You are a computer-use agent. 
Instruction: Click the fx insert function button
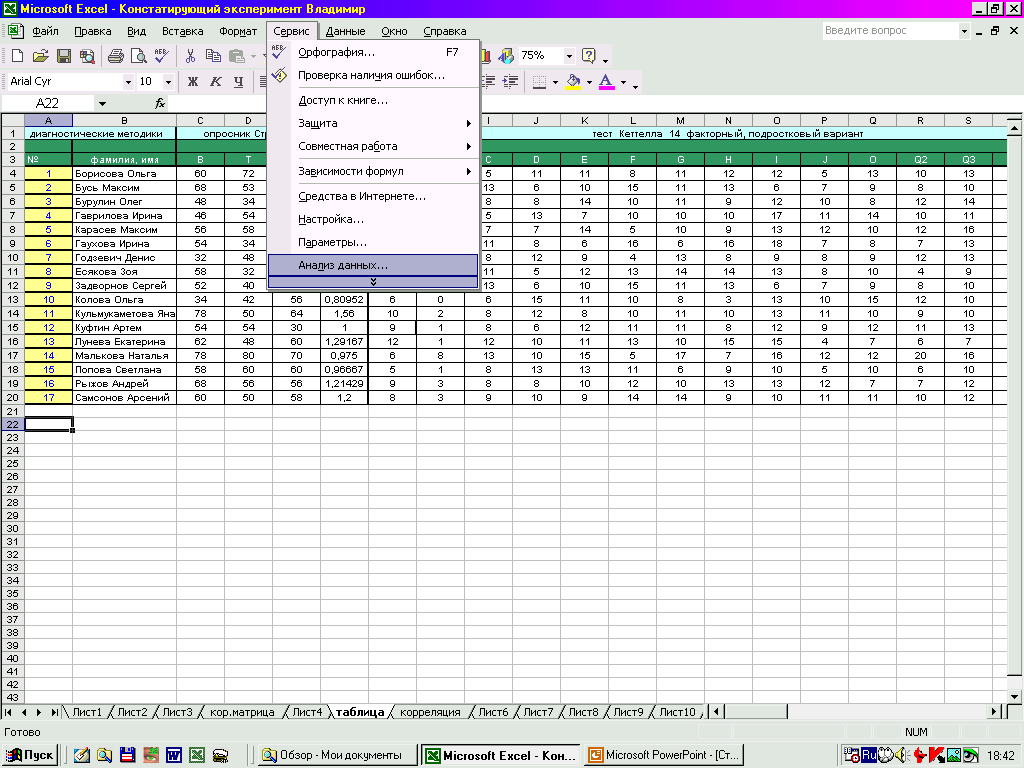coord(160,103)
